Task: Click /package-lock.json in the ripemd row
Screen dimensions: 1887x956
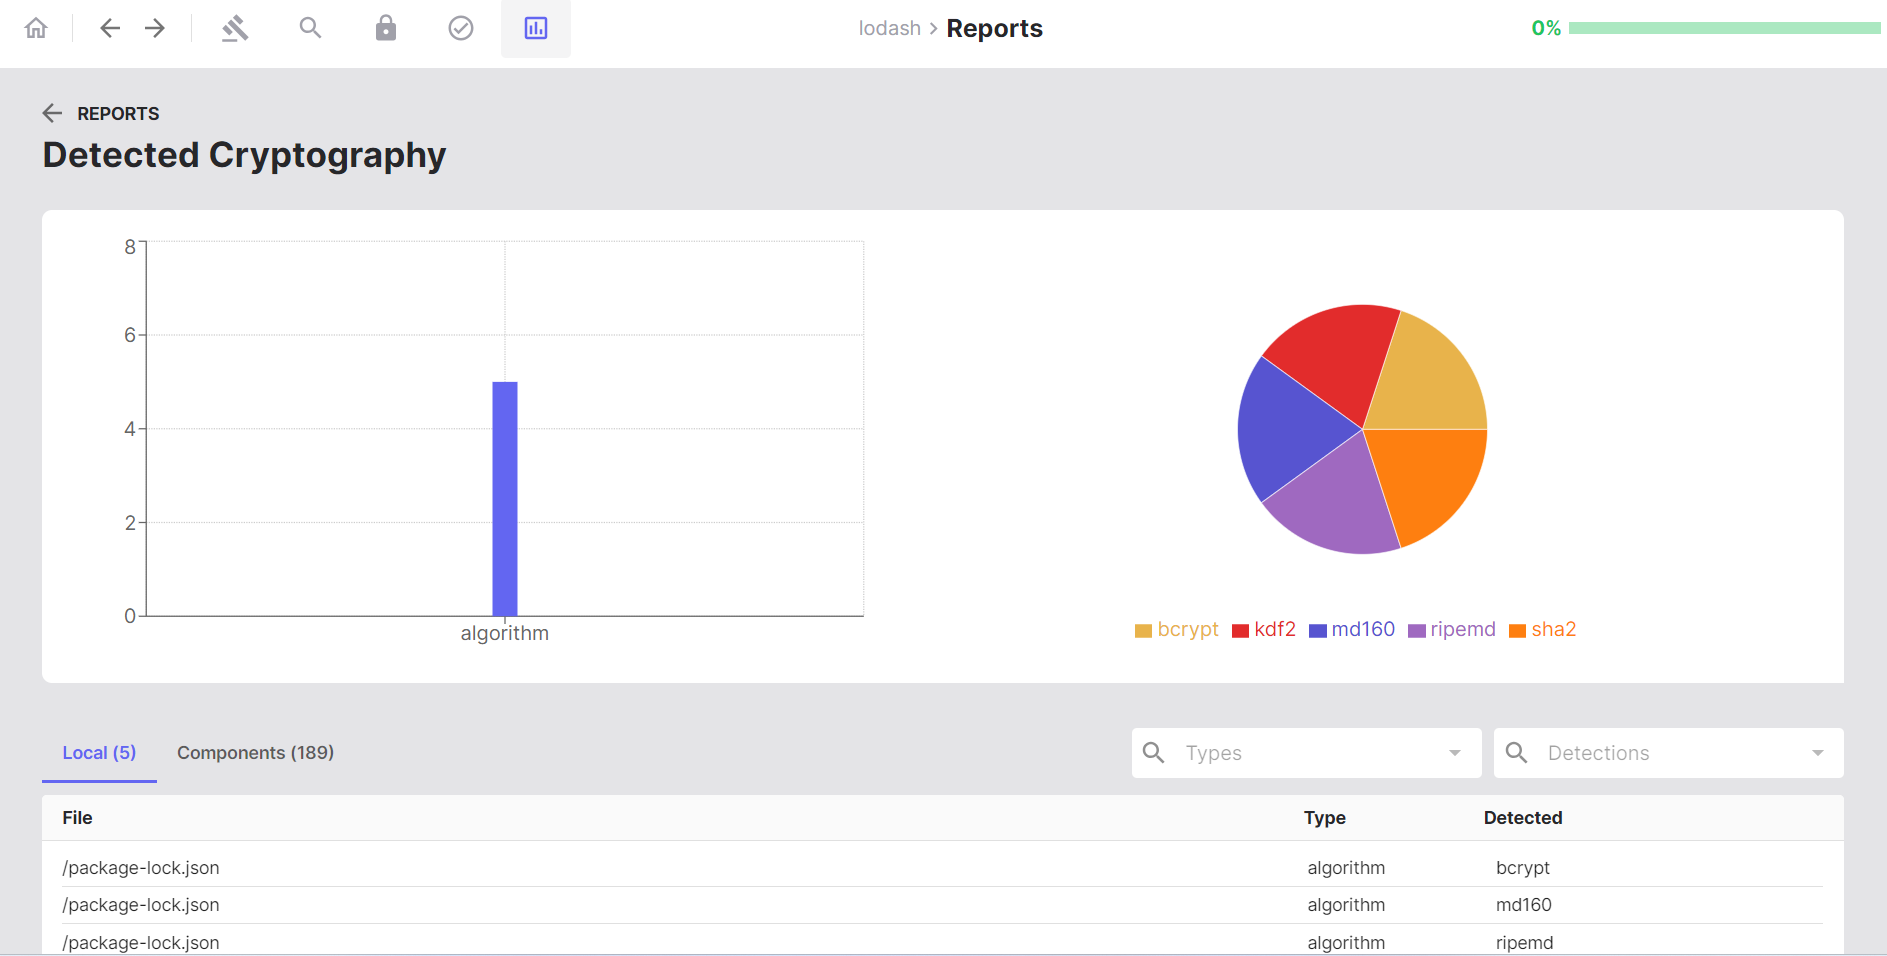Action: point(141,943)
